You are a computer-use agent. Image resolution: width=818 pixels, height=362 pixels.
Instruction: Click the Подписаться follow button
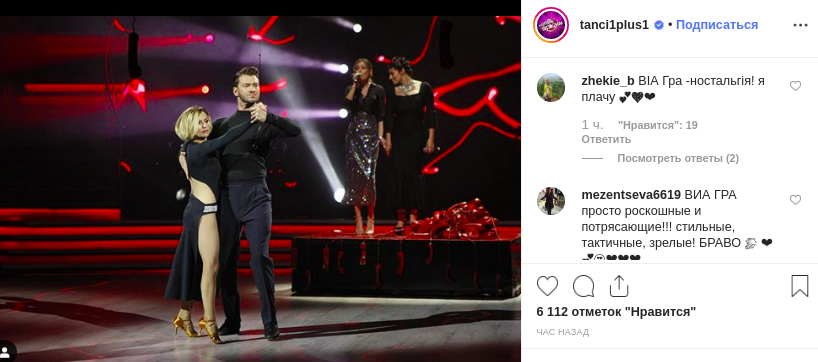717,25
